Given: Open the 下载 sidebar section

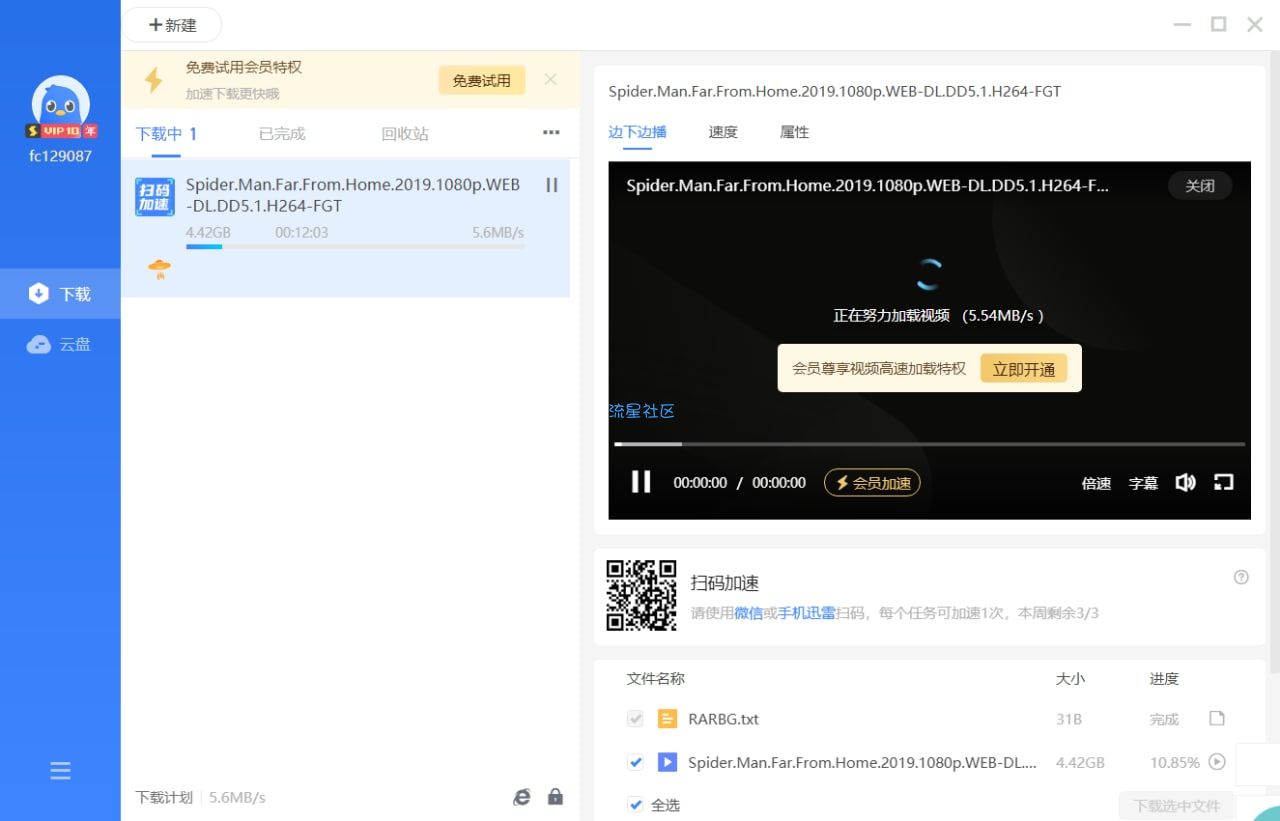Looking at the screenshot, I should (60, 294).
